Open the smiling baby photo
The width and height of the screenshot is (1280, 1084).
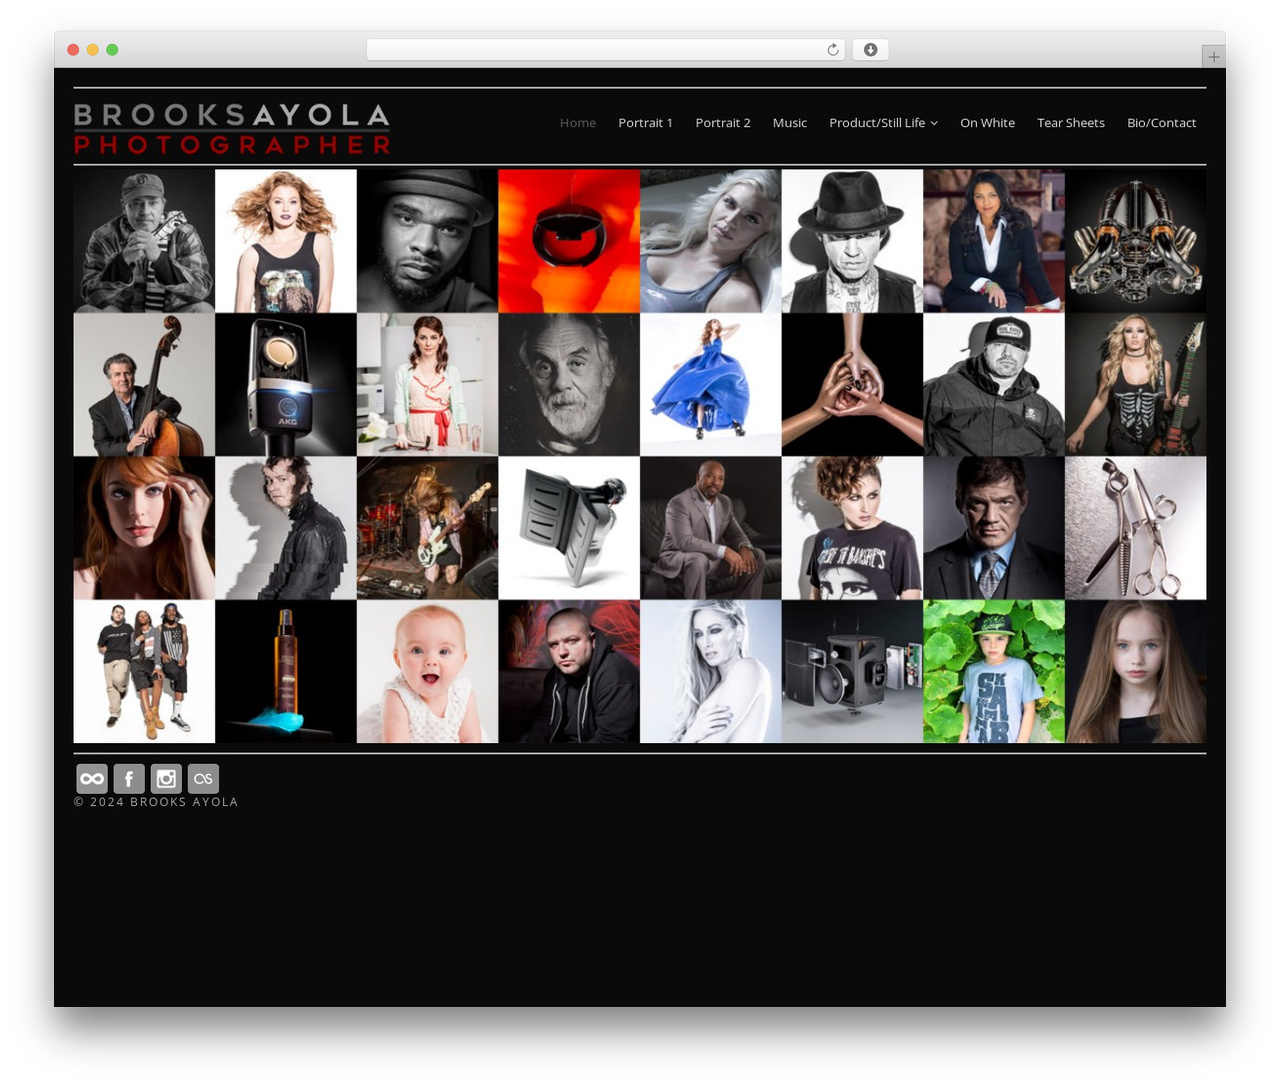click(x=427, y=672)
